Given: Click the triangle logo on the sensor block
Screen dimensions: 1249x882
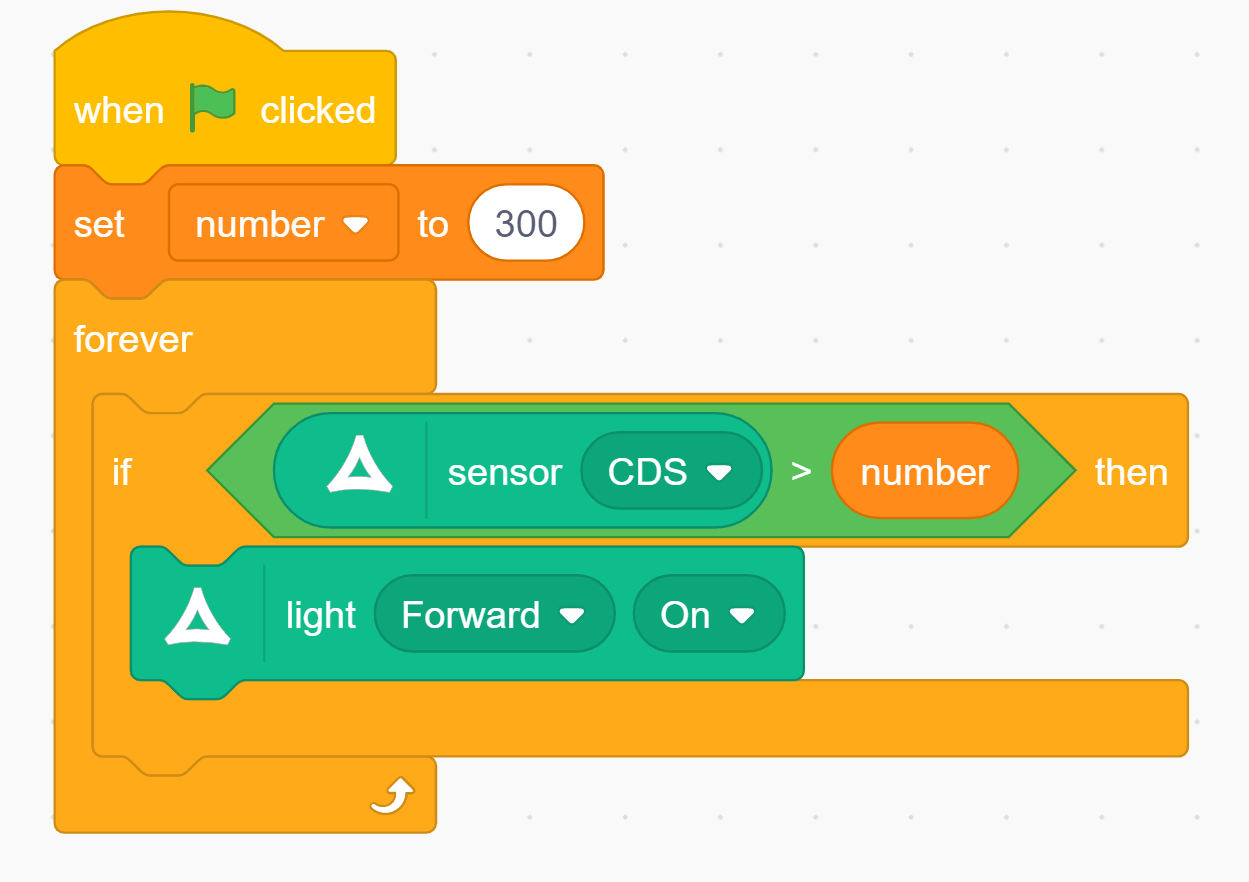Looking at the screenshot, I should (359, 470).
